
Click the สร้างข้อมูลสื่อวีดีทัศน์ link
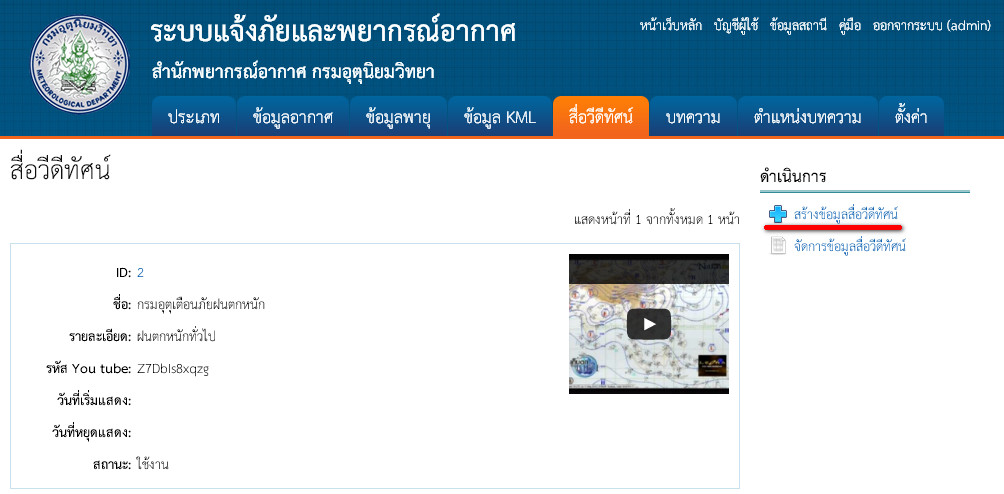tap(845, 214)
